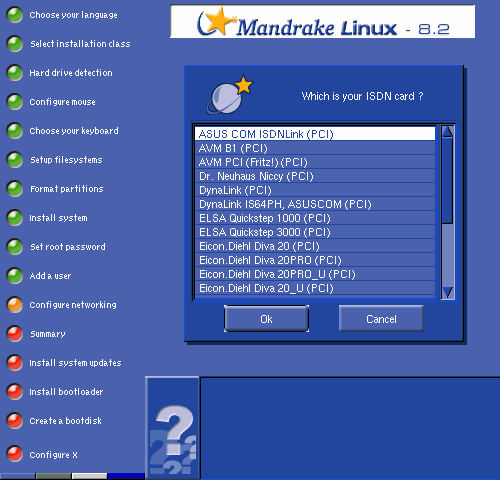Select the light blue theme color swatch
The image size is (500, 480).
coord(17,476)
